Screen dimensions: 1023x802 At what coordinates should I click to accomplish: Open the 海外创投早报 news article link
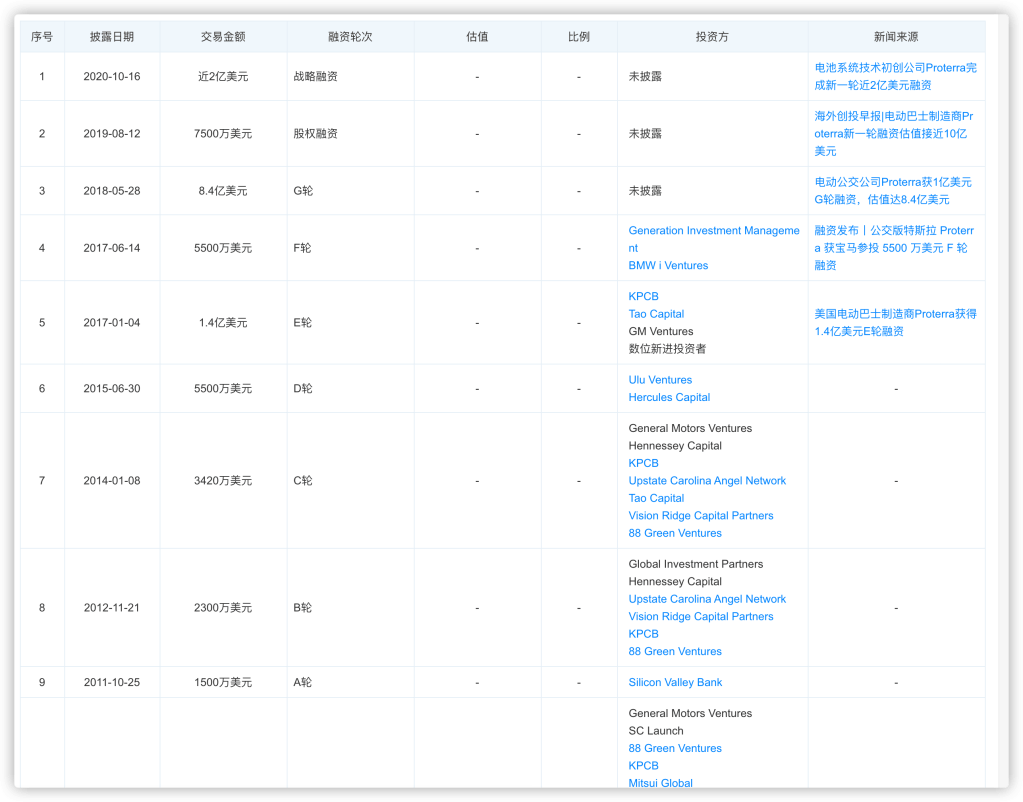point(892,134)
